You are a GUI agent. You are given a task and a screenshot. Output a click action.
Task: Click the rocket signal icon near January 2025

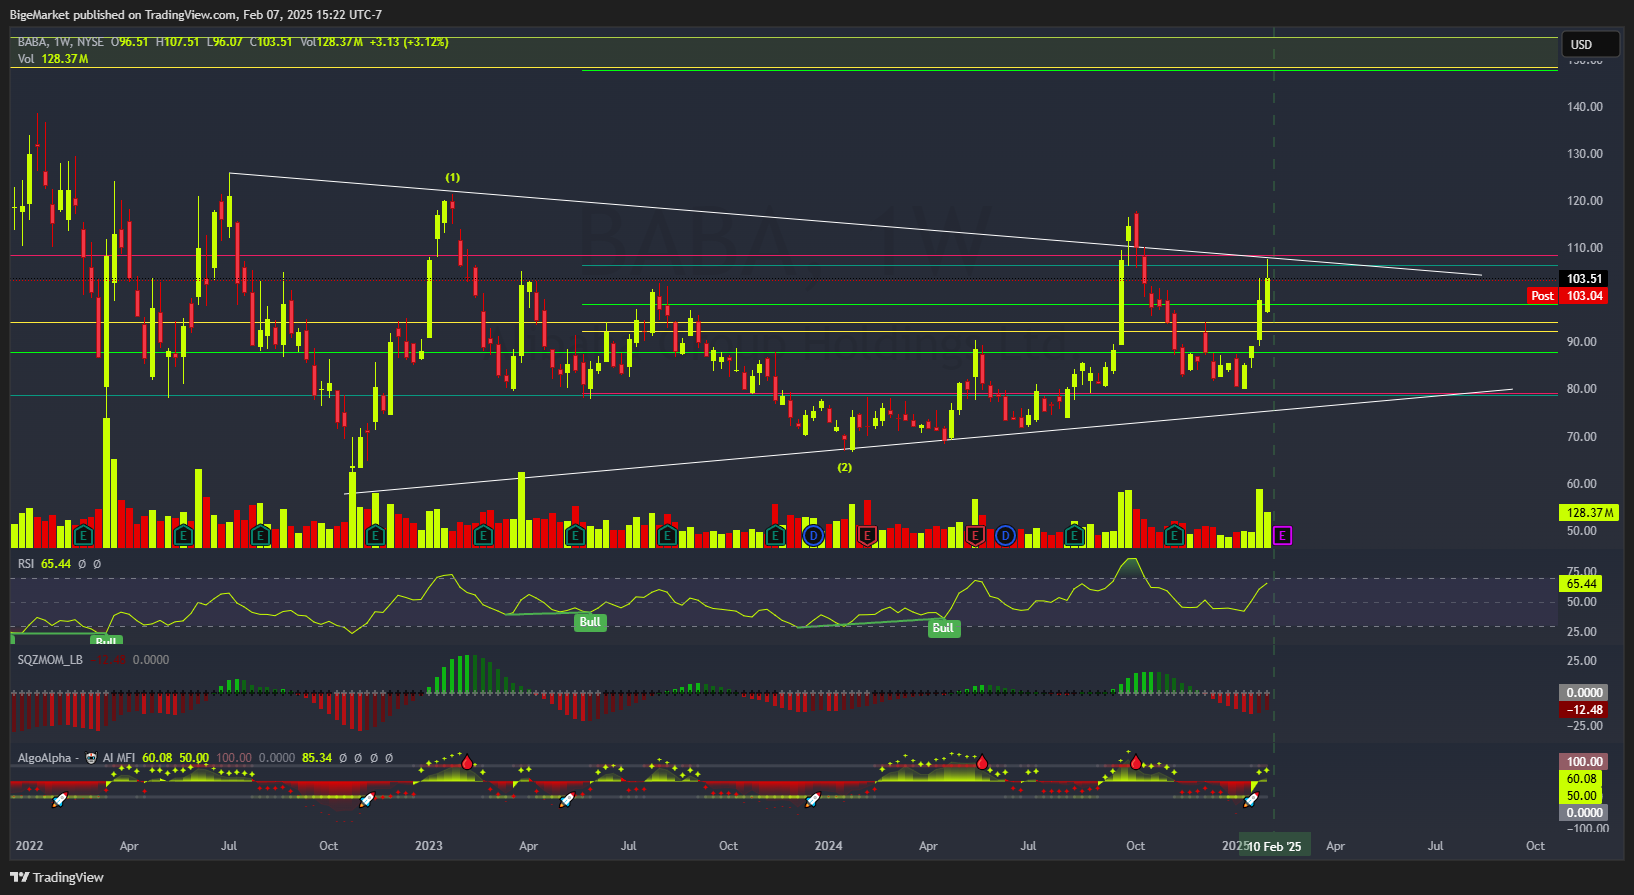click(1251, 799)
